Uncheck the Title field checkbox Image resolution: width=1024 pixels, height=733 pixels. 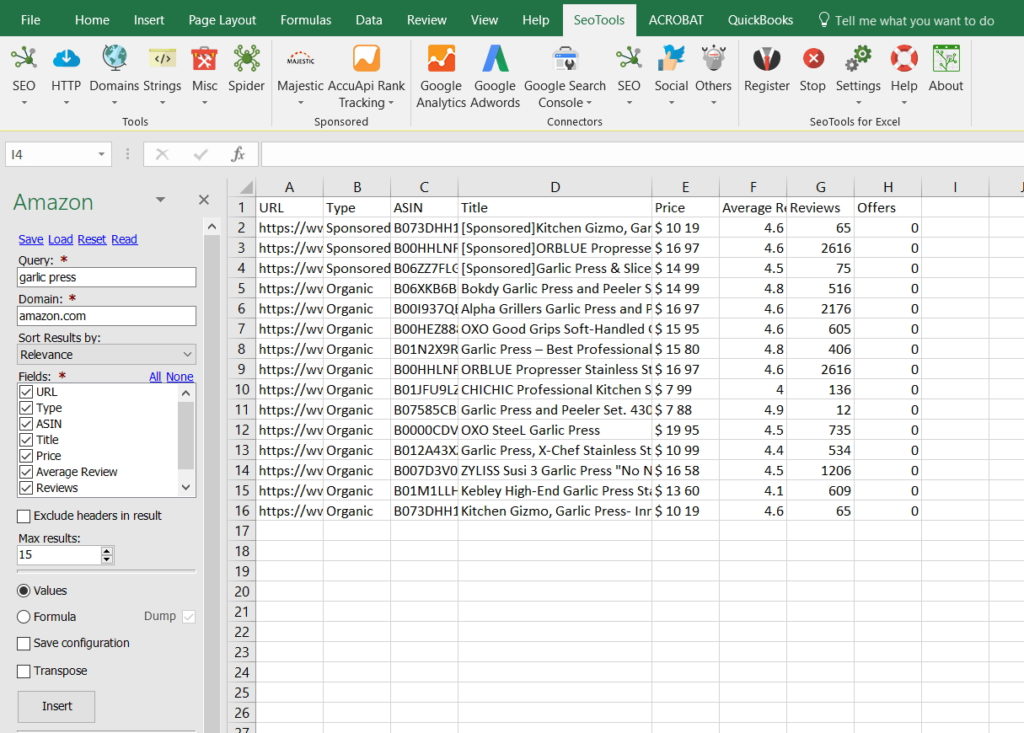26,440
